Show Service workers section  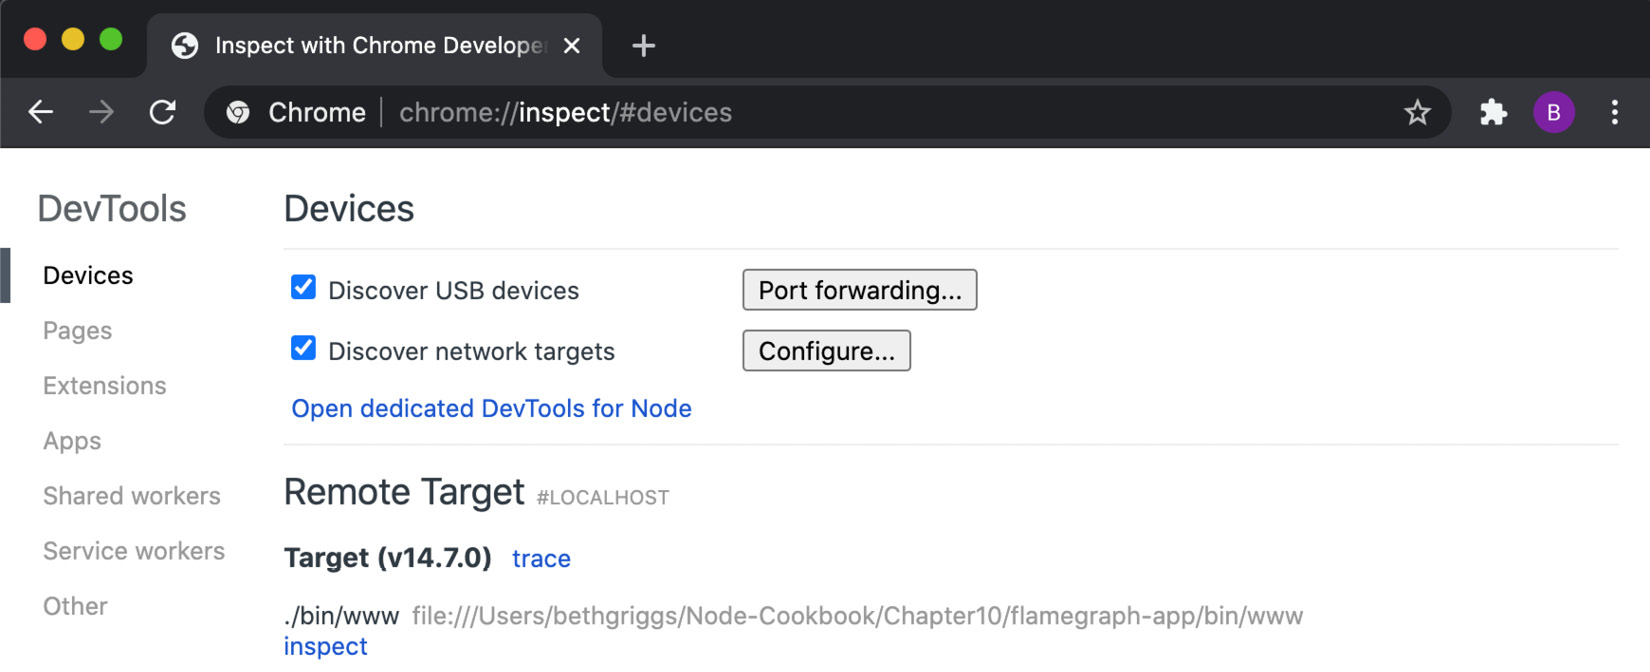134,551
